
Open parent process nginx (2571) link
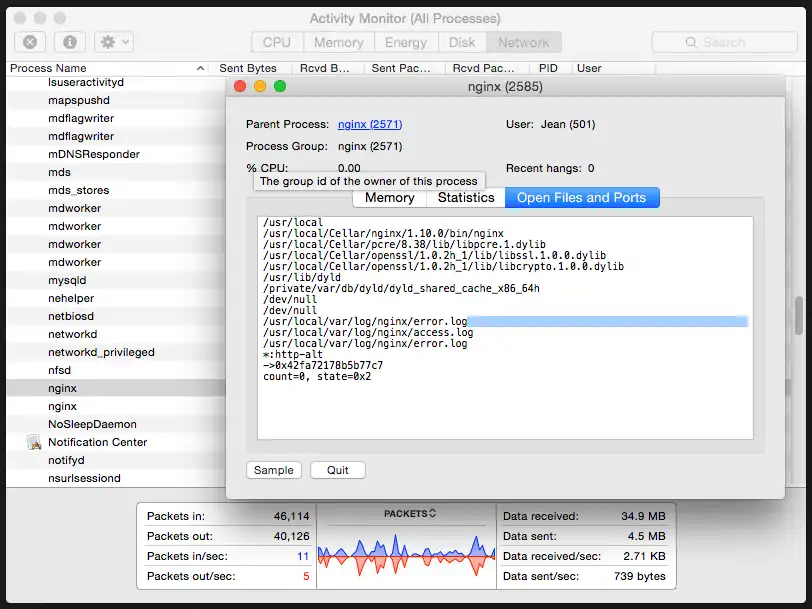(x=370, y=124)
